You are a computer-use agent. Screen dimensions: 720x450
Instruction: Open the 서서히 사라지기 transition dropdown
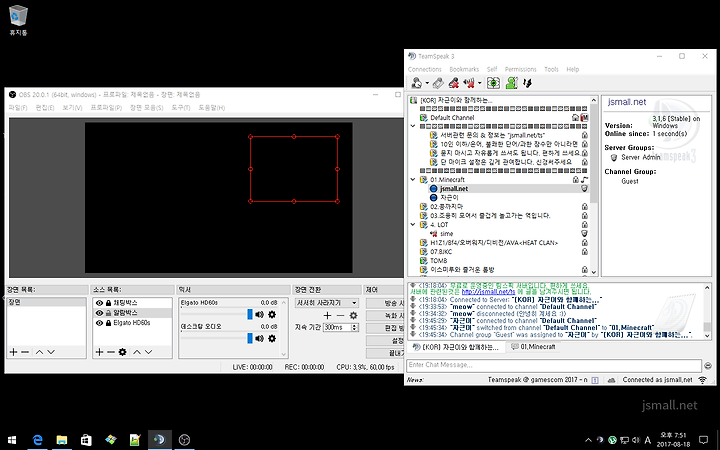326,303
